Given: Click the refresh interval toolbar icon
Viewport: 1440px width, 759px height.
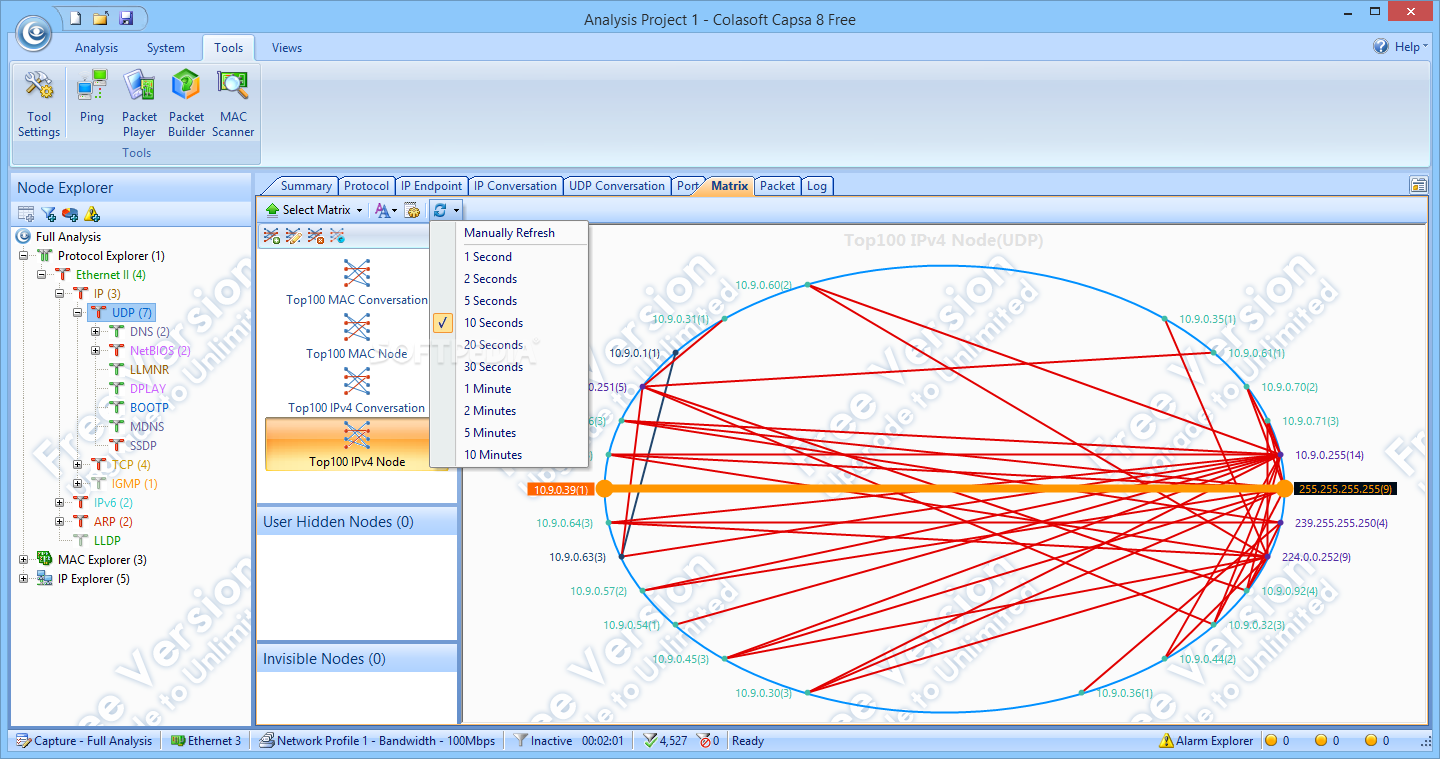Looking at the screenshot, I should (x=440, y=210).
